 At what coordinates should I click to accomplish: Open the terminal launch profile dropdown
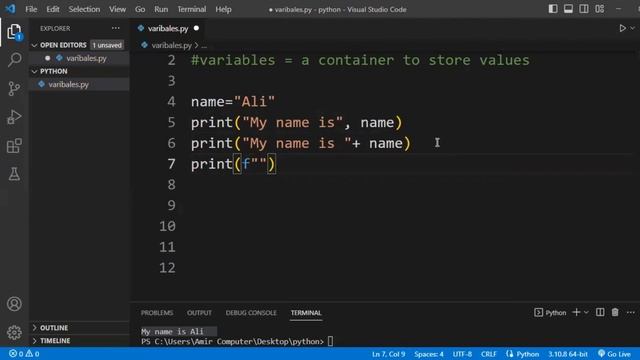[x=586, y=312]
